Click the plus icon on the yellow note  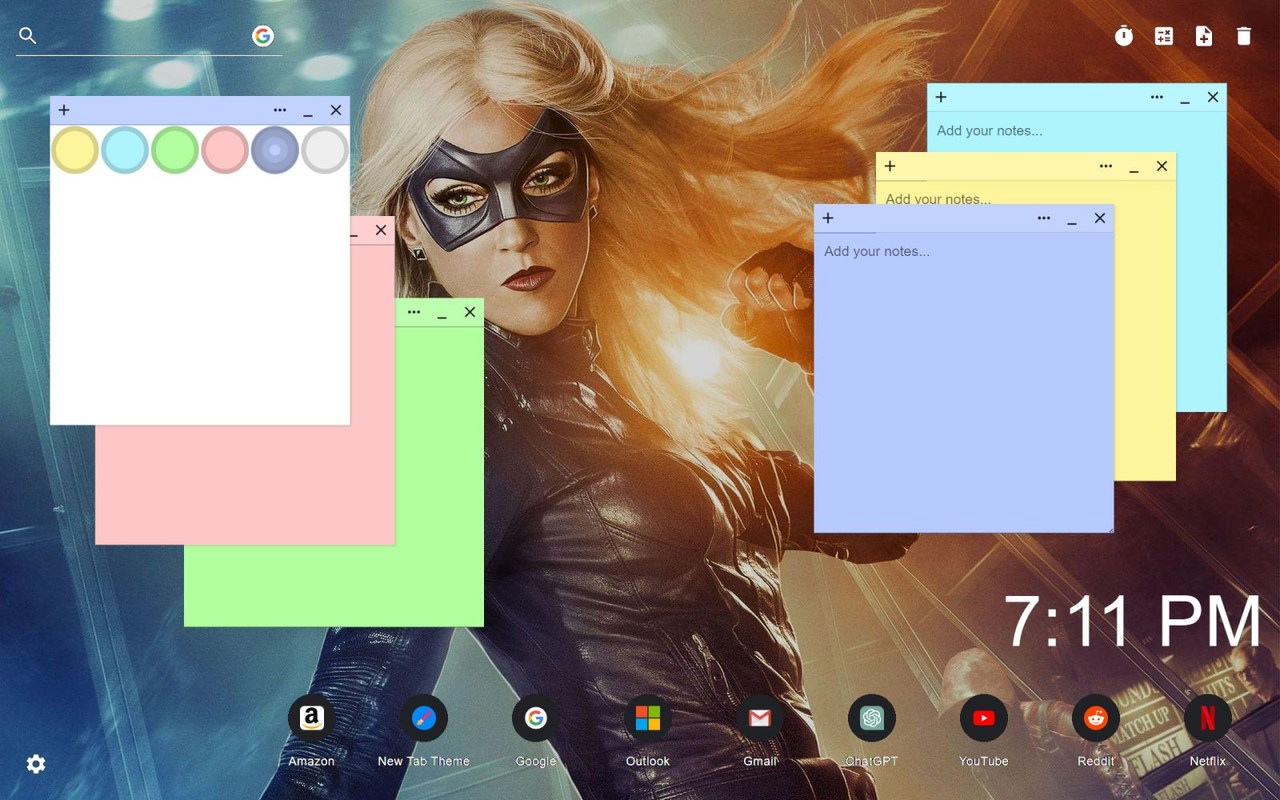(x=890, y=166)
